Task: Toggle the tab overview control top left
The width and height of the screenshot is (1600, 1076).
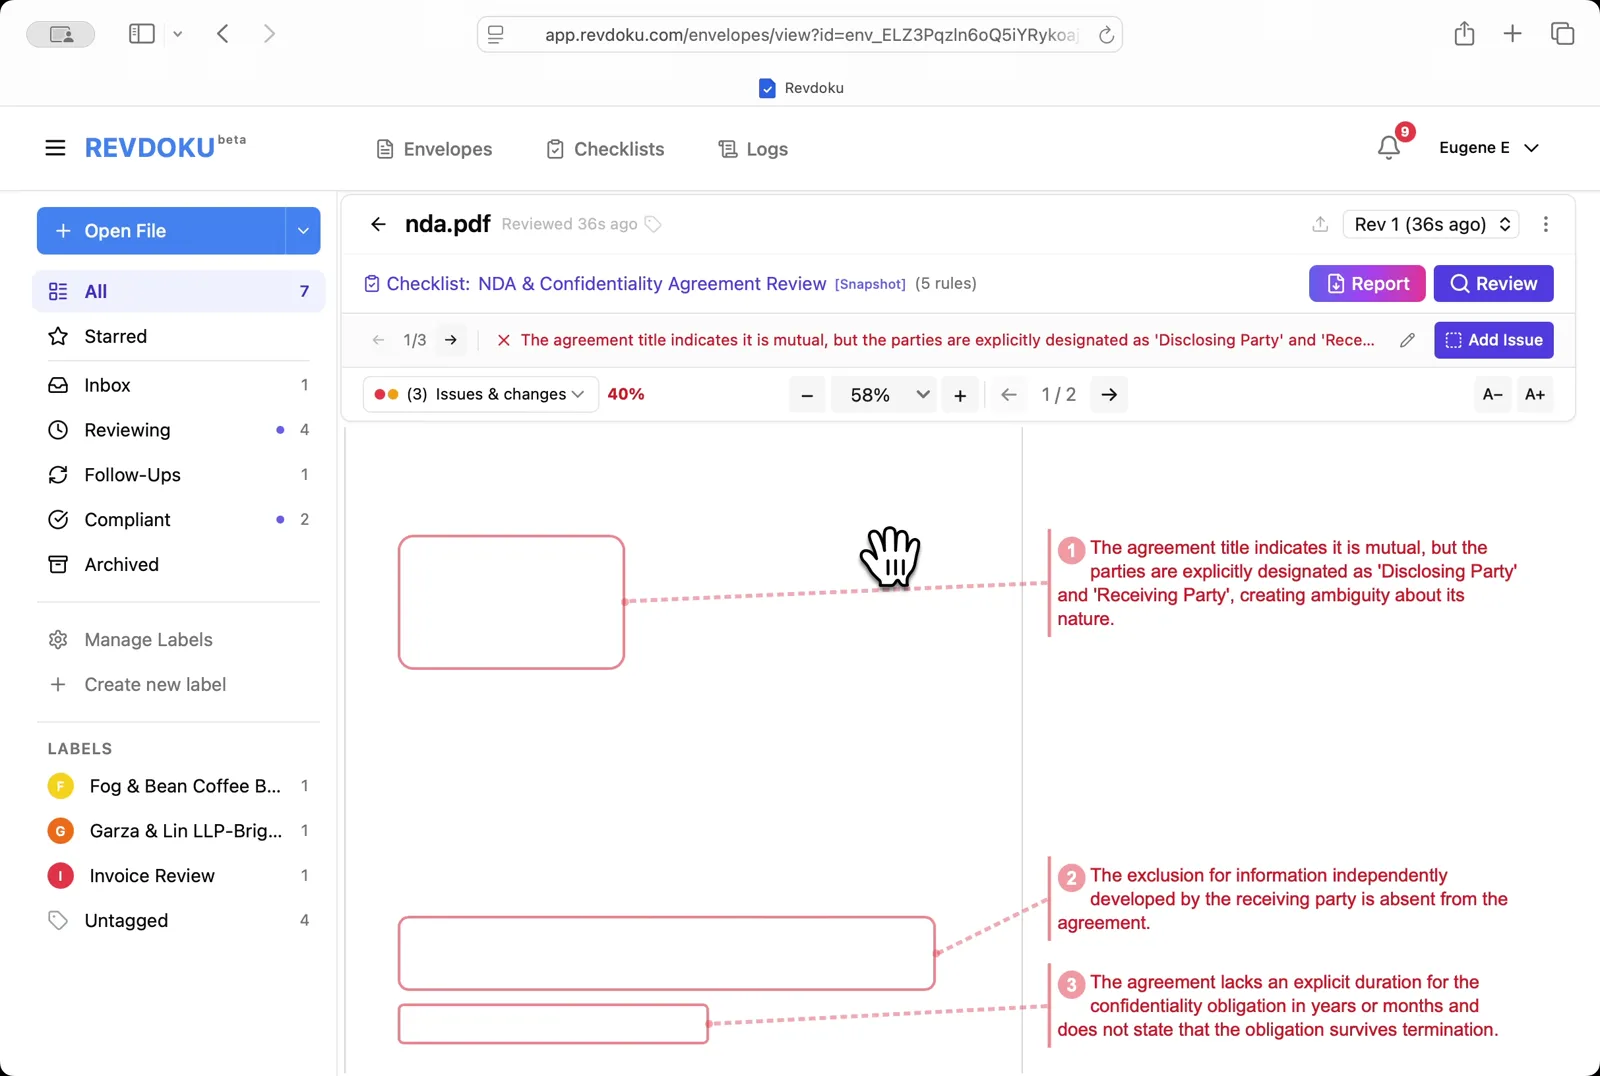Action: tap(60, 33)
